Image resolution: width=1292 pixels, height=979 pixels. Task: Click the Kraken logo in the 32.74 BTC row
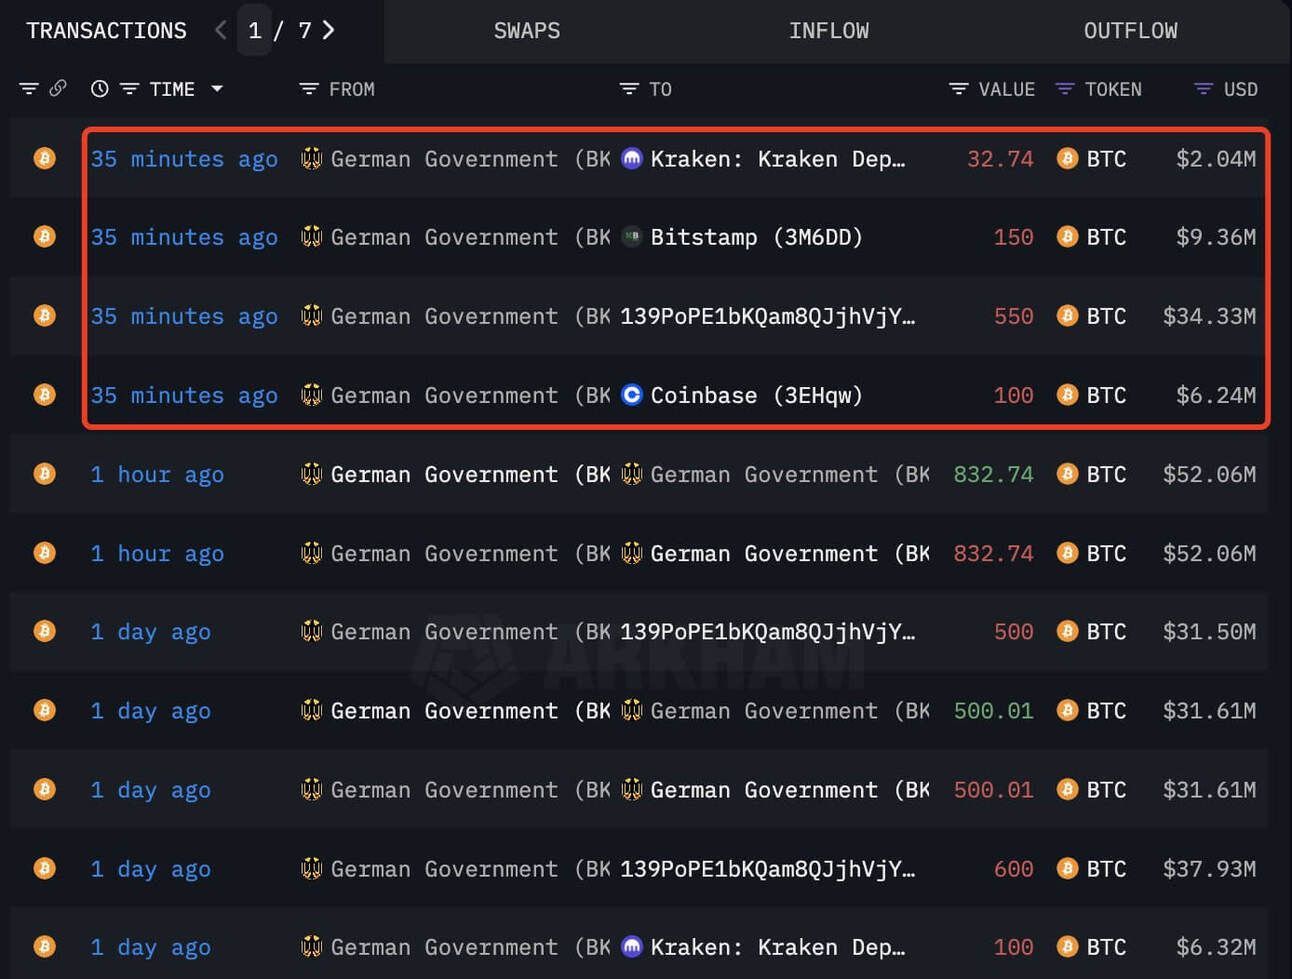point(631,158)
